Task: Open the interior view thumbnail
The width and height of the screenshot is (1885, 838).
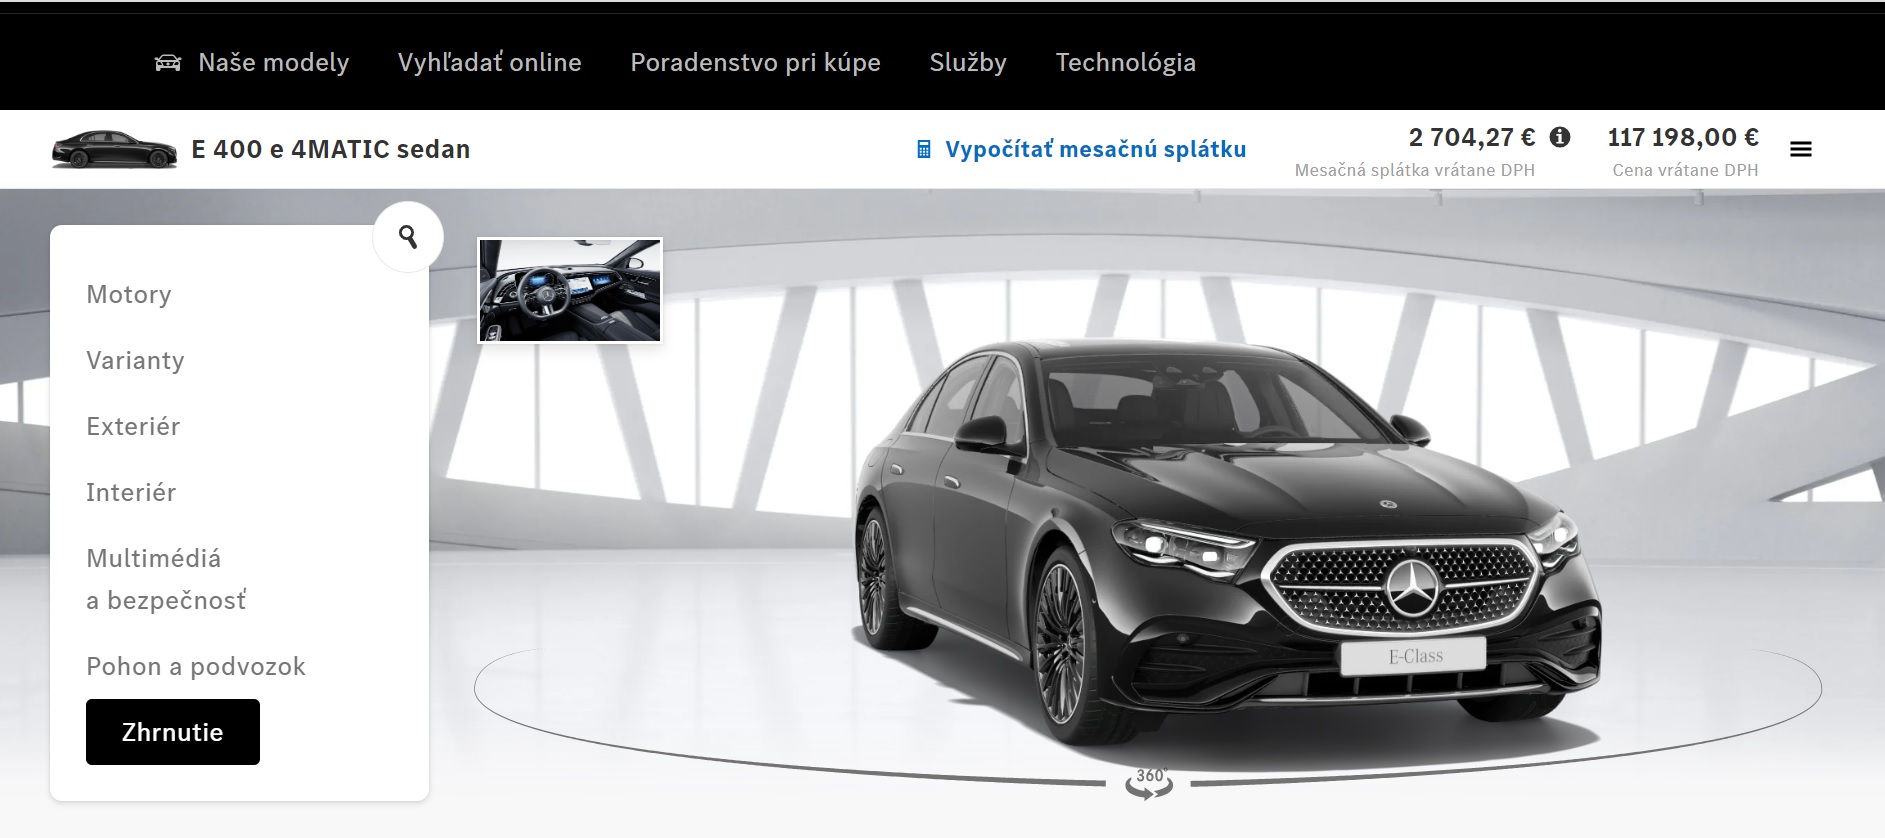Action: point(570,290)
